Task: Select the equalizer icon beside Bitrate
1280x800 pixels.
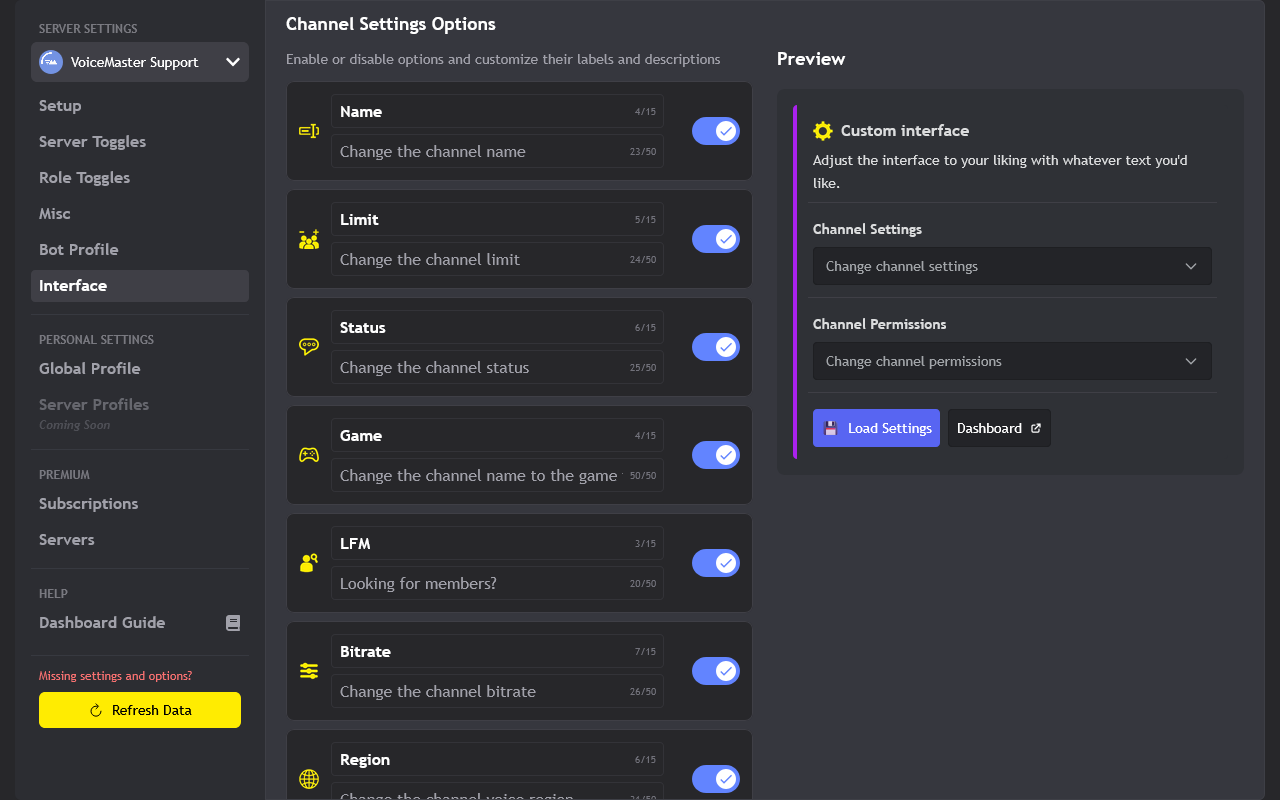Action: 309,671
